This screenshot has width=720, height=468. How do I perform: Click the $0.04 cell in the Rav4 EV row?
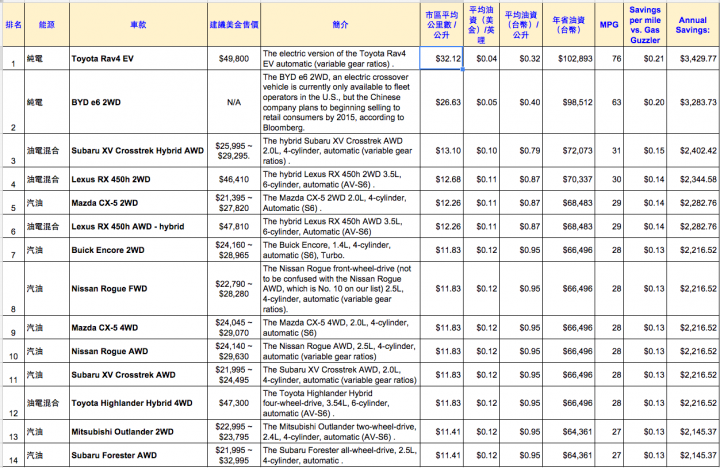tap(482, 58)
